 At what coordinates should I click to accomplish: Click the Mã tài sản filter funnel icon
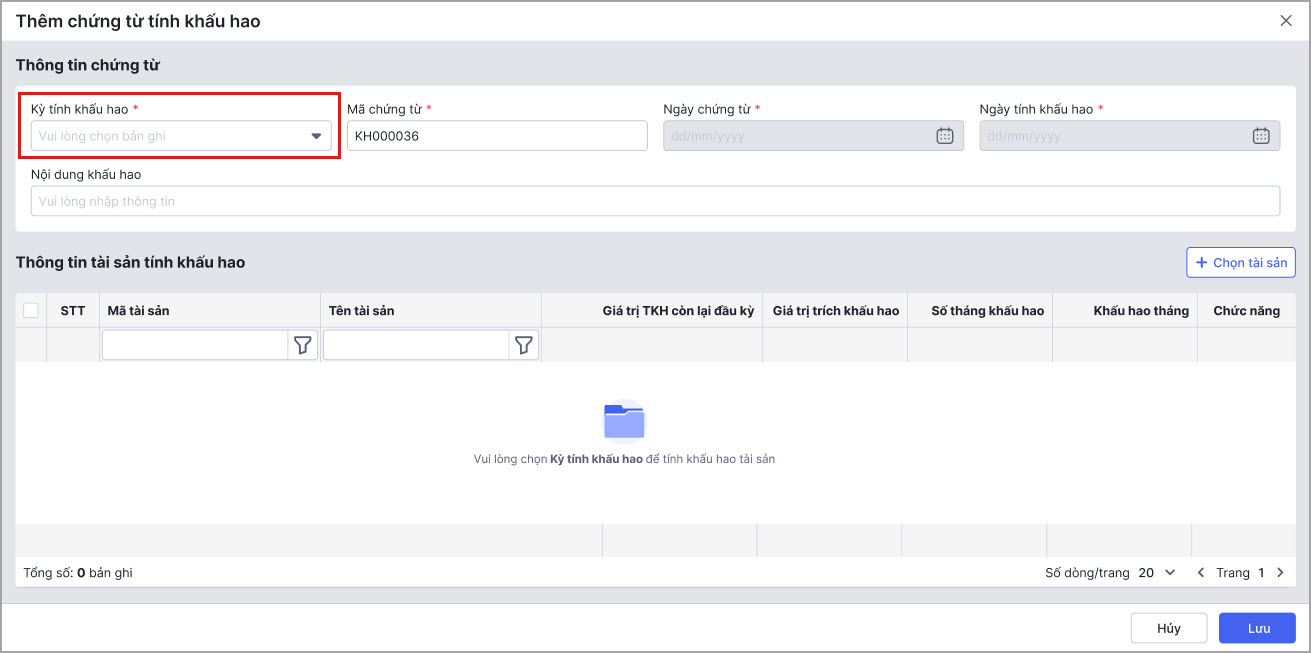pos(302,345)
